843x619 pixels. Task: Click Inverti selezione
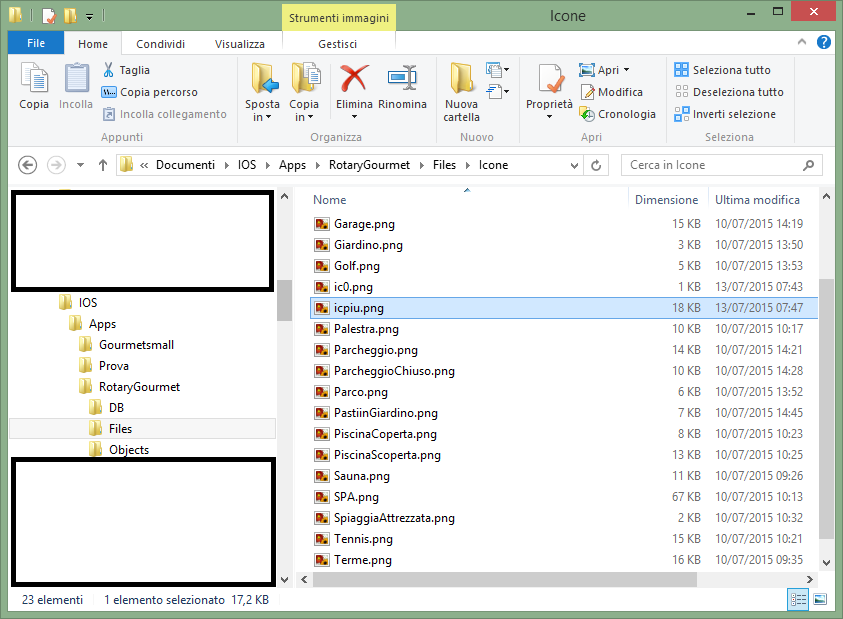(725, 114)
